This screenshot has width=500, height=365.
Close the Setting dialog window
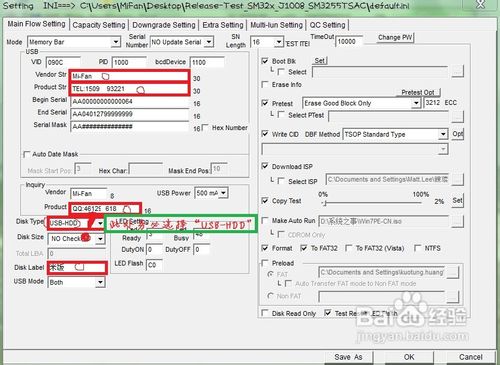pos(480,4)
